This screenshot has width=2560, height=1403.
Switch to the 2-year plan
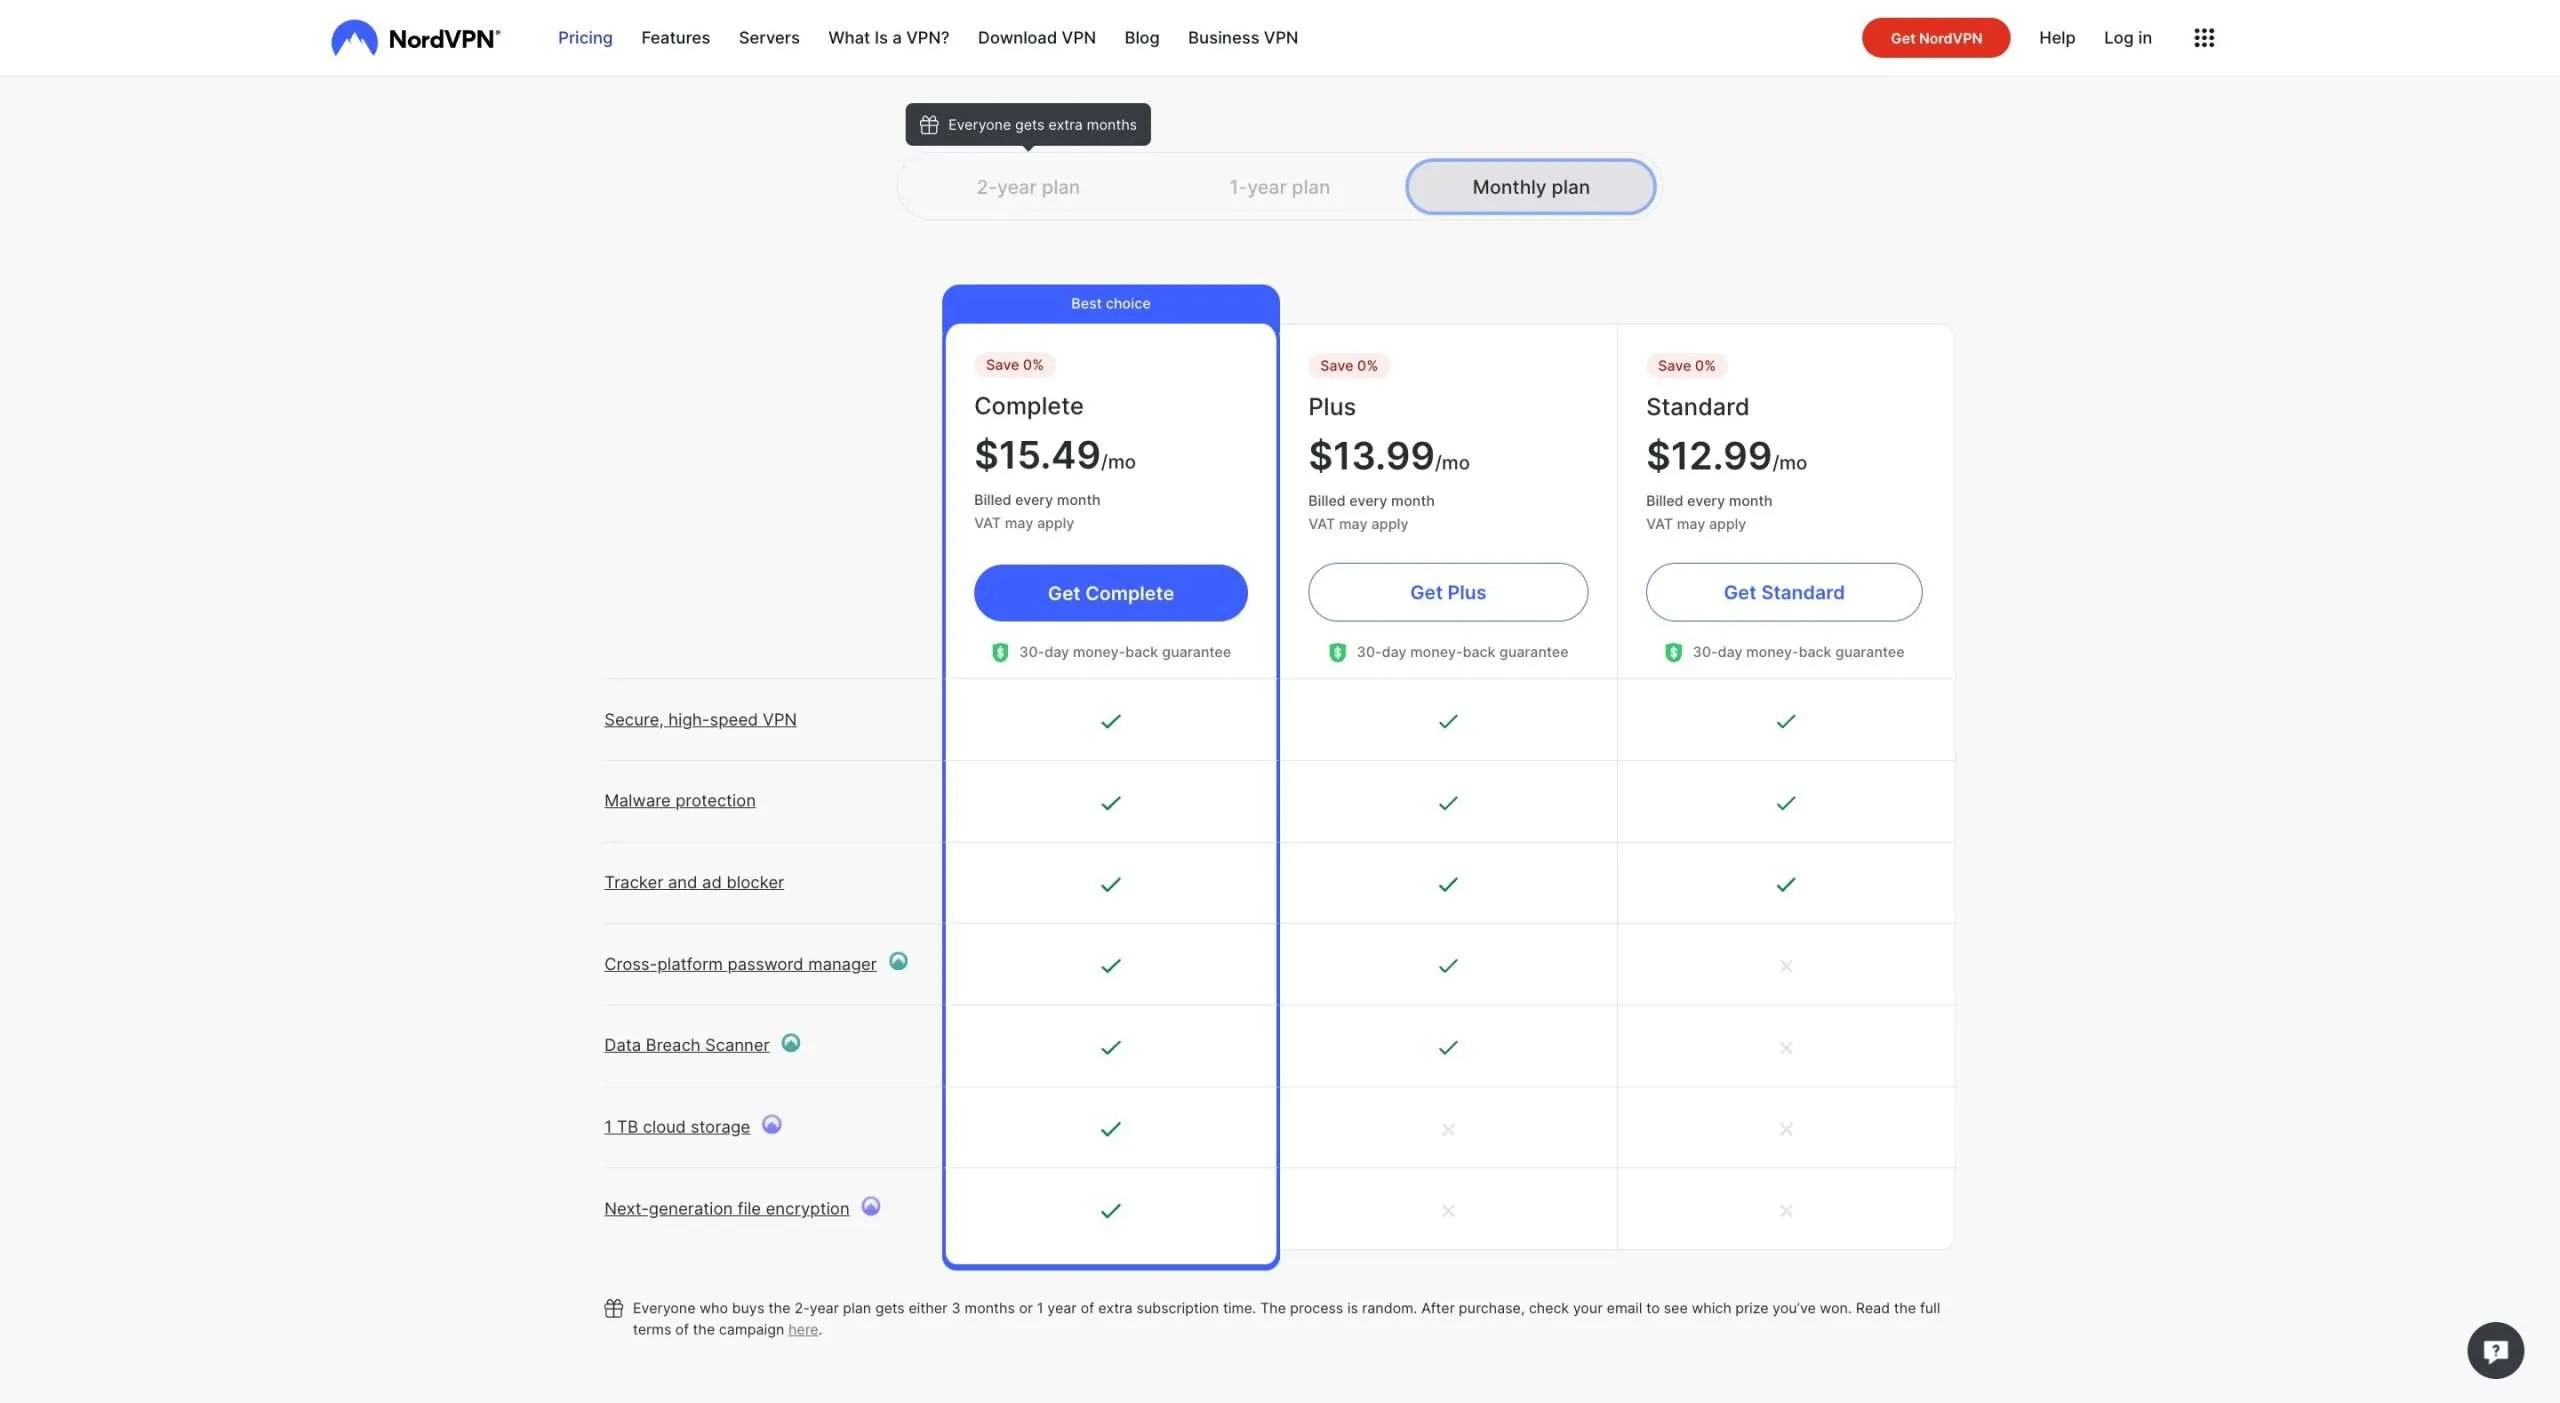1028,187
